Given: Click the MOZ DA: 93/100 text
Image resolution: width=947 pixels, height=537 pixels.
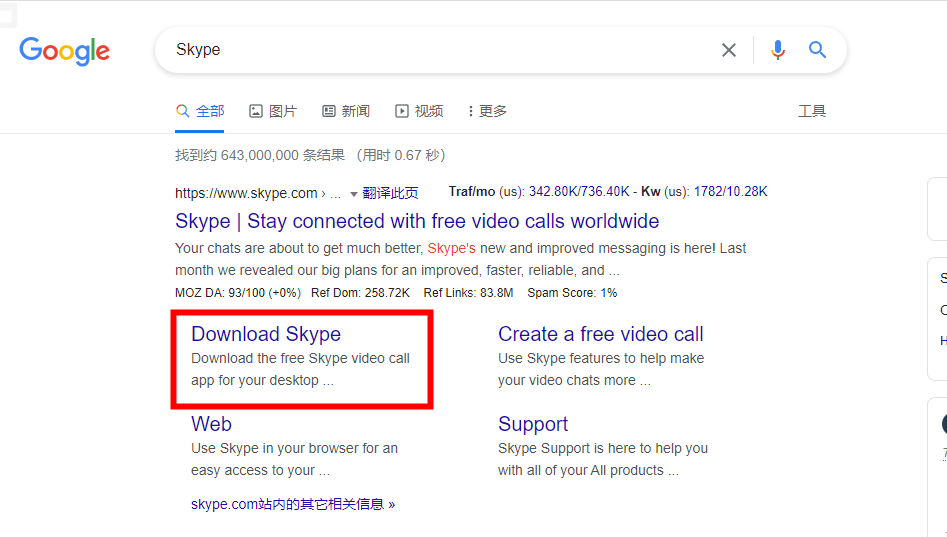Looking at the screenshot, I should coord(238,293).
